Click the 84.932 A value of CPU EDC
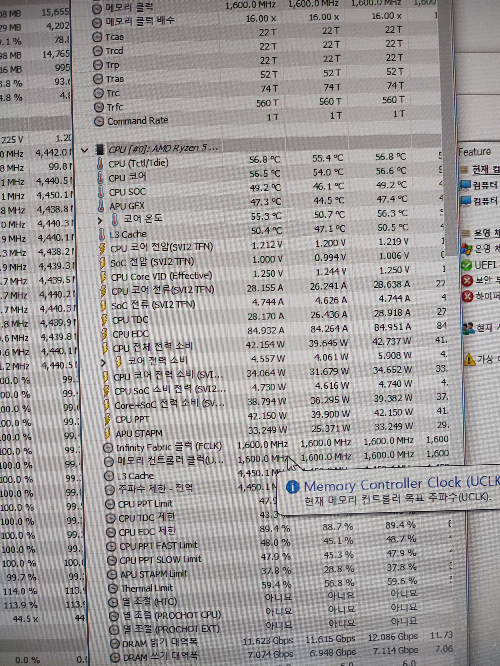This screenshot has width=500, height=666. [266, 330]
